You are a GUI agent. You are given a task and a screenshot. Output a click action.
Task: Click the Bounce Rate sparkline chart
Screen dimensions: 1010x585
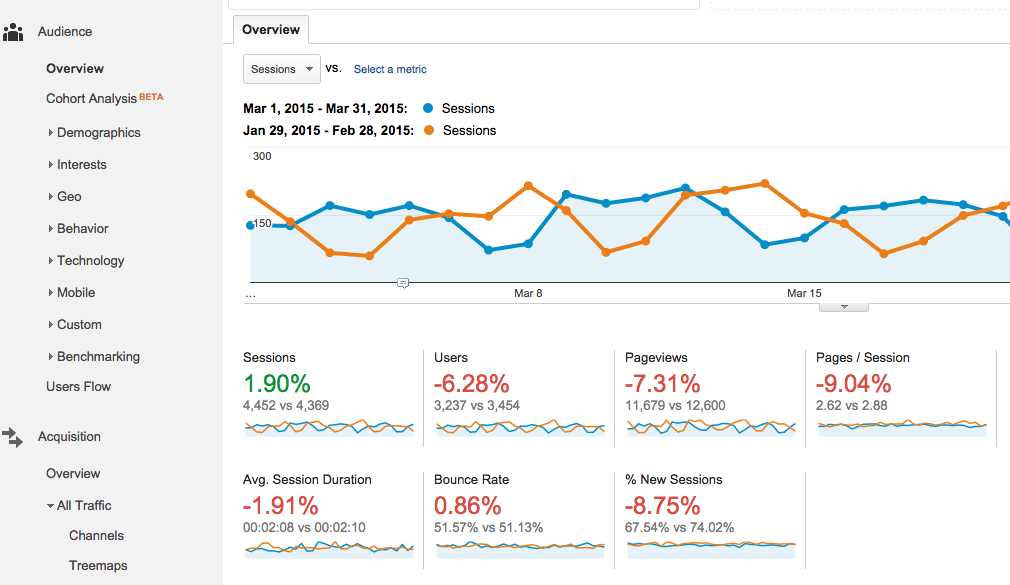(x=520, y=547)
